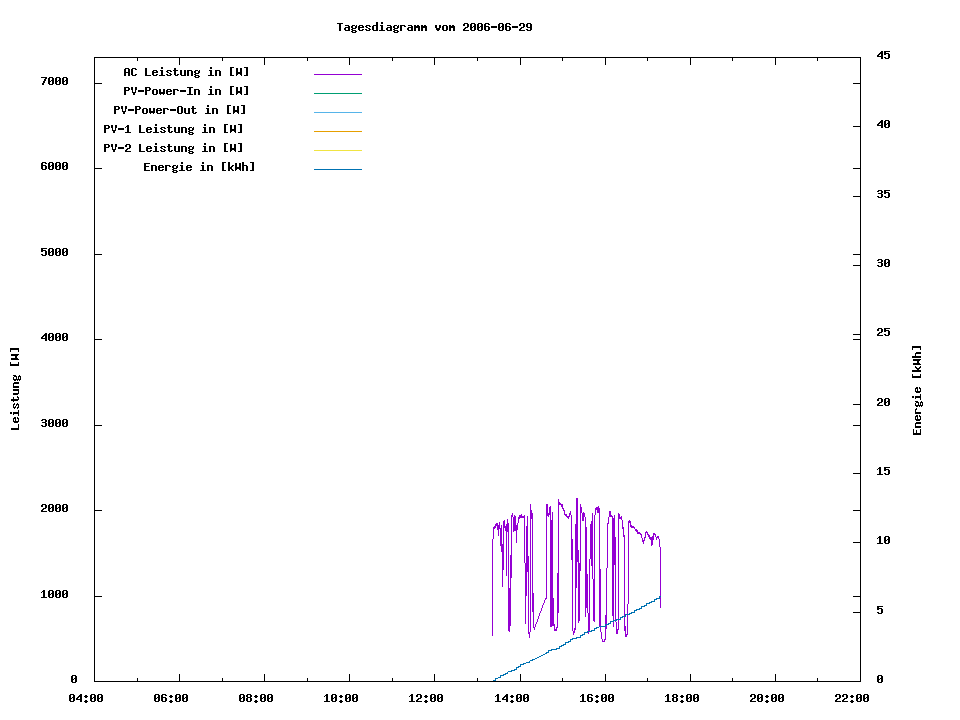Click the 45 tick label on right axis

coord(883,55)
